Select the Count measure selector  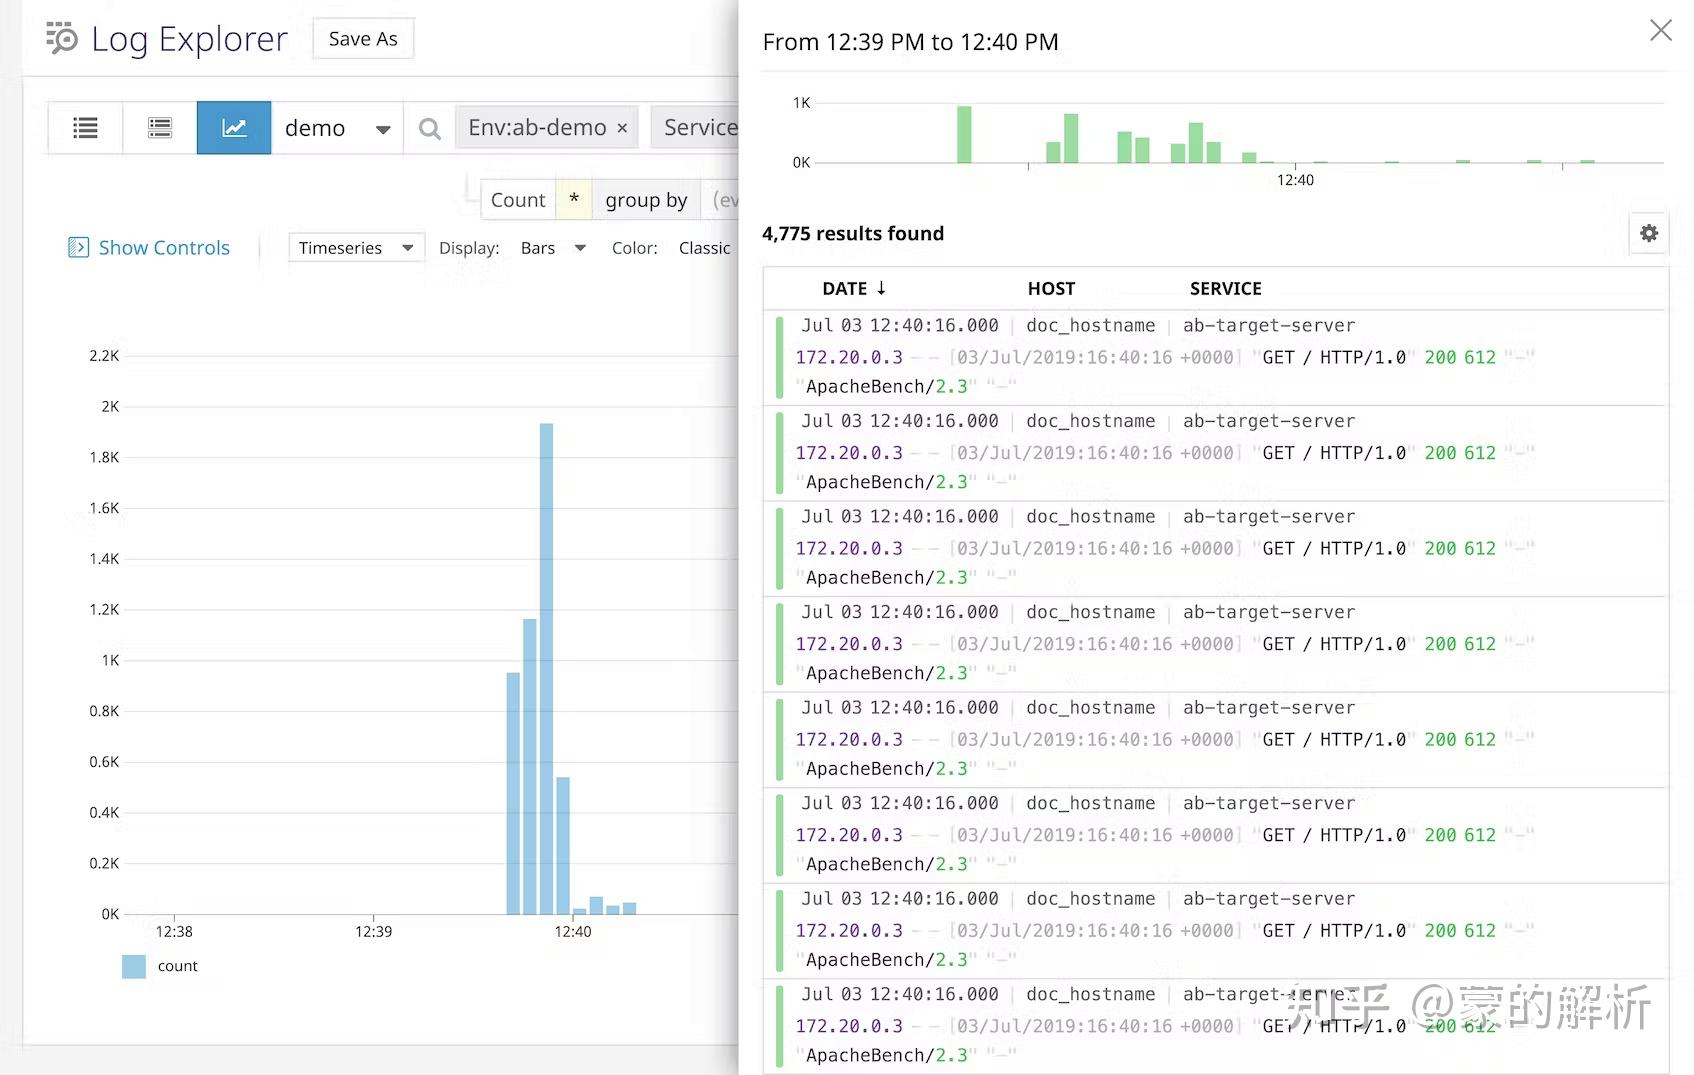518,200
